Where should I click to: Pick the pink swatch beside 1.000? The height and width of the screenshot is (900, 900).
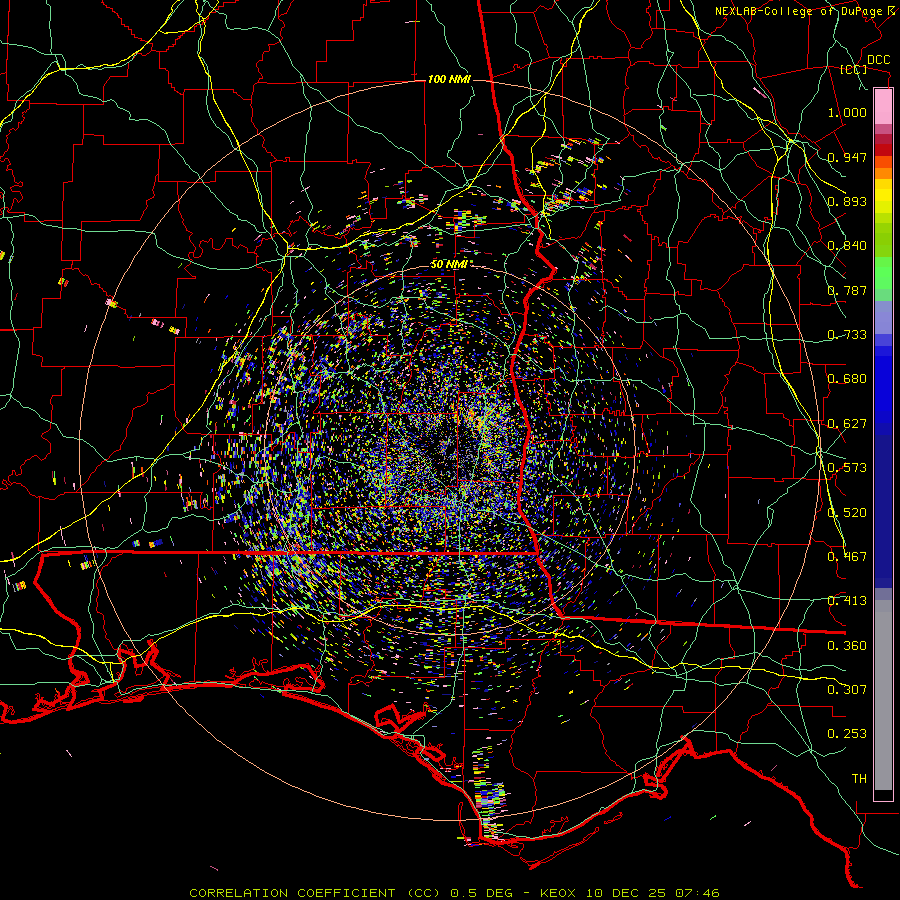[x=883, y=107]
